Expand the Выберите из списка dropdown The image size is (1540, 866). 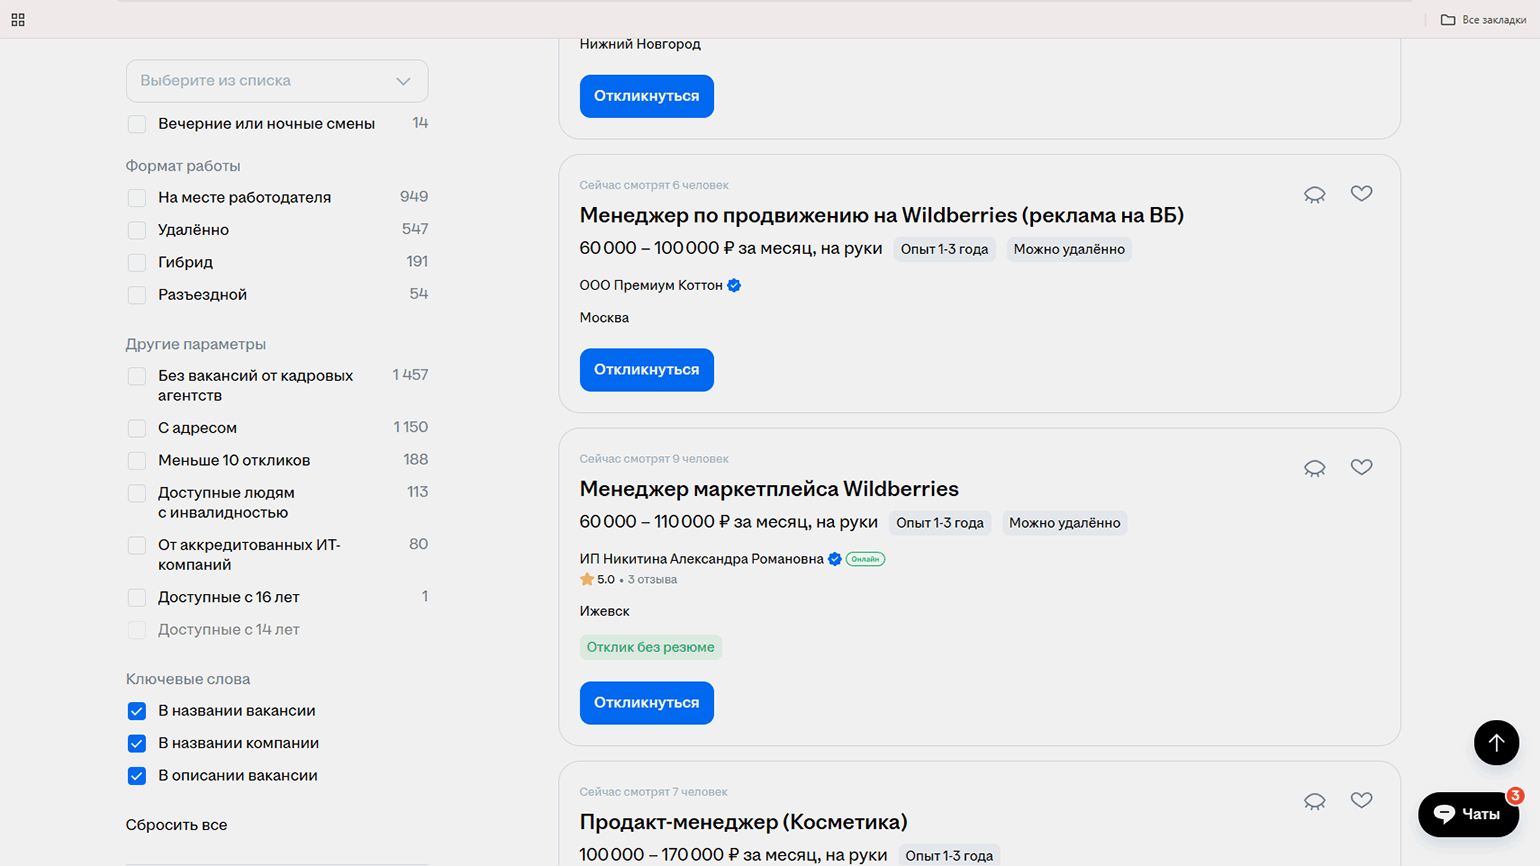[x=277, y=81]
